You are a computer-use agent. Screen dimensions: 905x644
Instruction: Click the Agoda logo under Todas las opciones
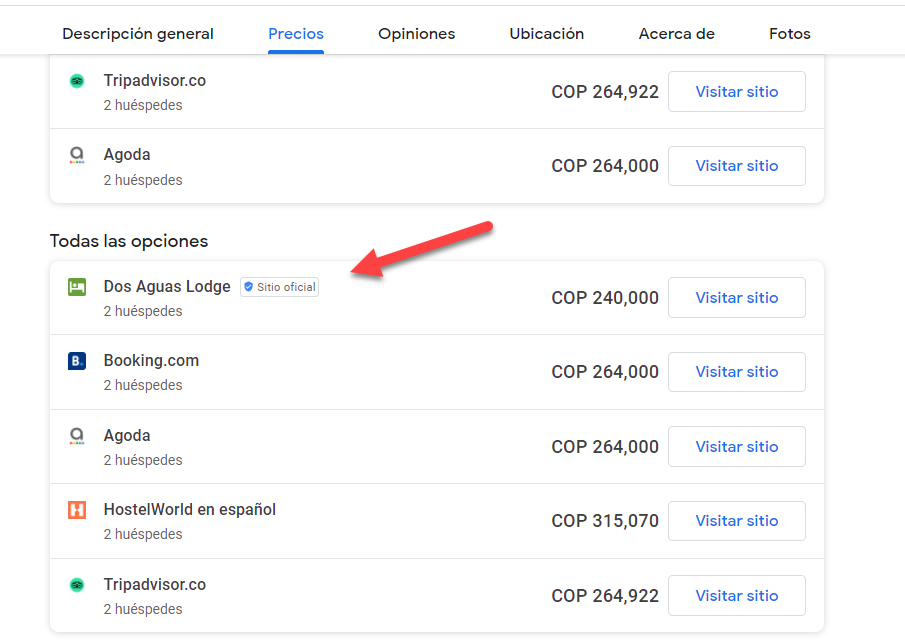77,436
